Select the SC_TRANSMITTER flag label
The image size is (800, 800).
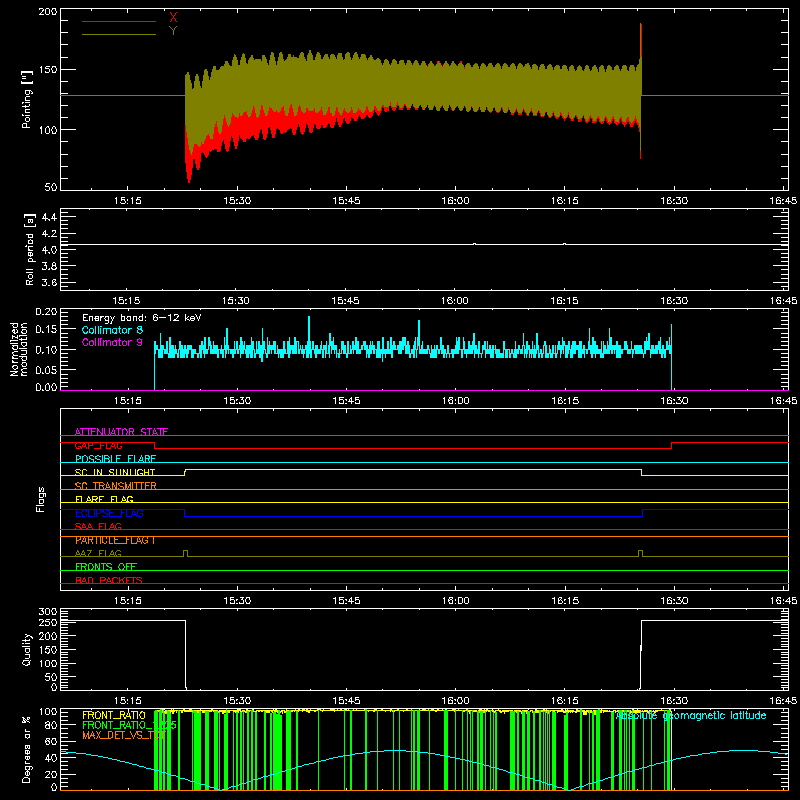(116, 486)
